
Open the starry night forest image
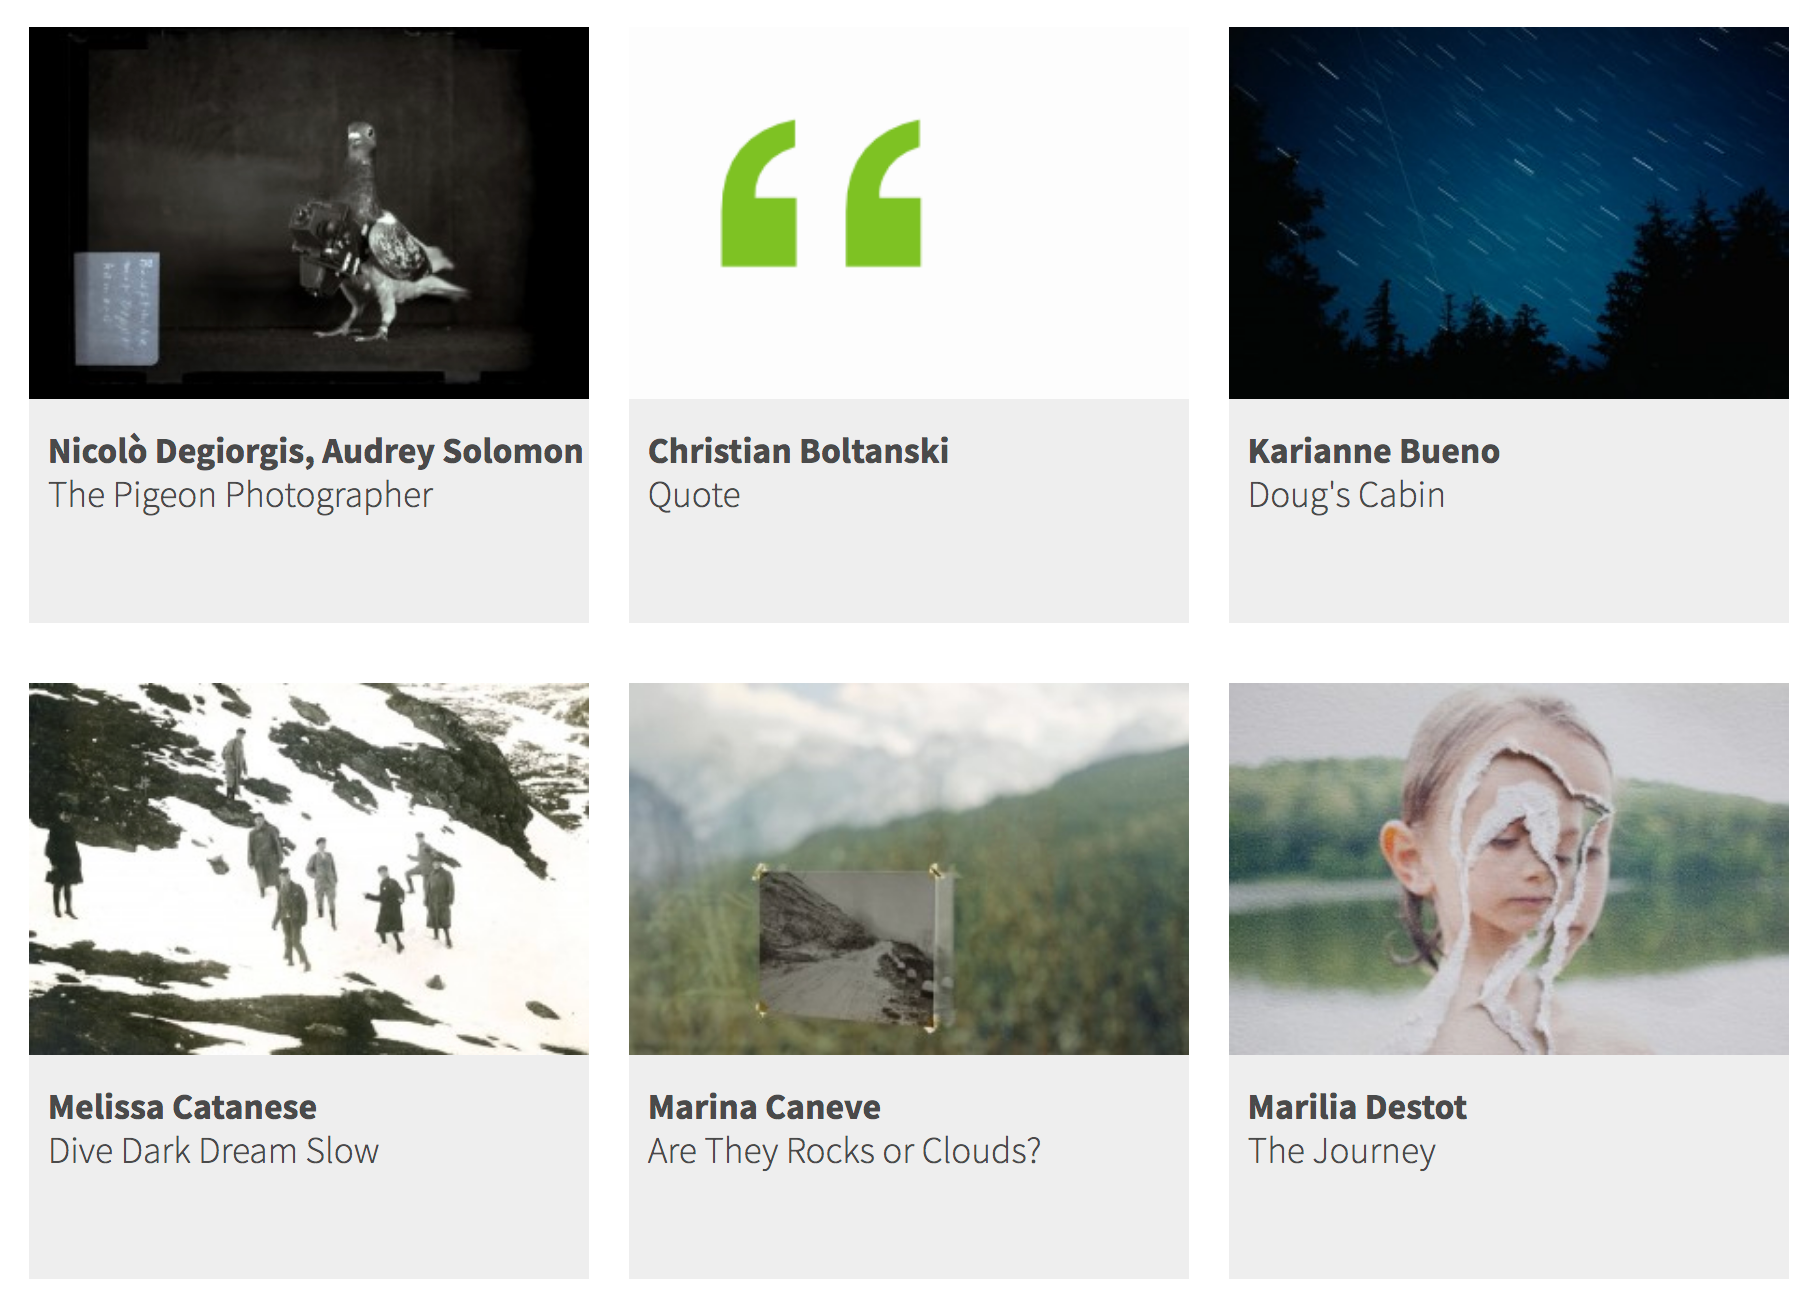coord(1508,213)
